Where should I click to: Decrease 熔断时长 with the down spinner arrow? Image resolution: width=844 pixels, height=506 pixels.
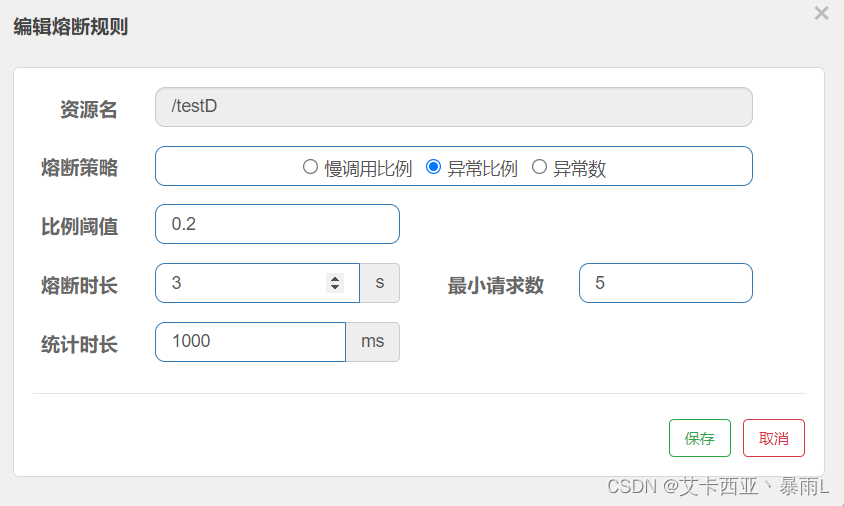(x=335, y=288)
